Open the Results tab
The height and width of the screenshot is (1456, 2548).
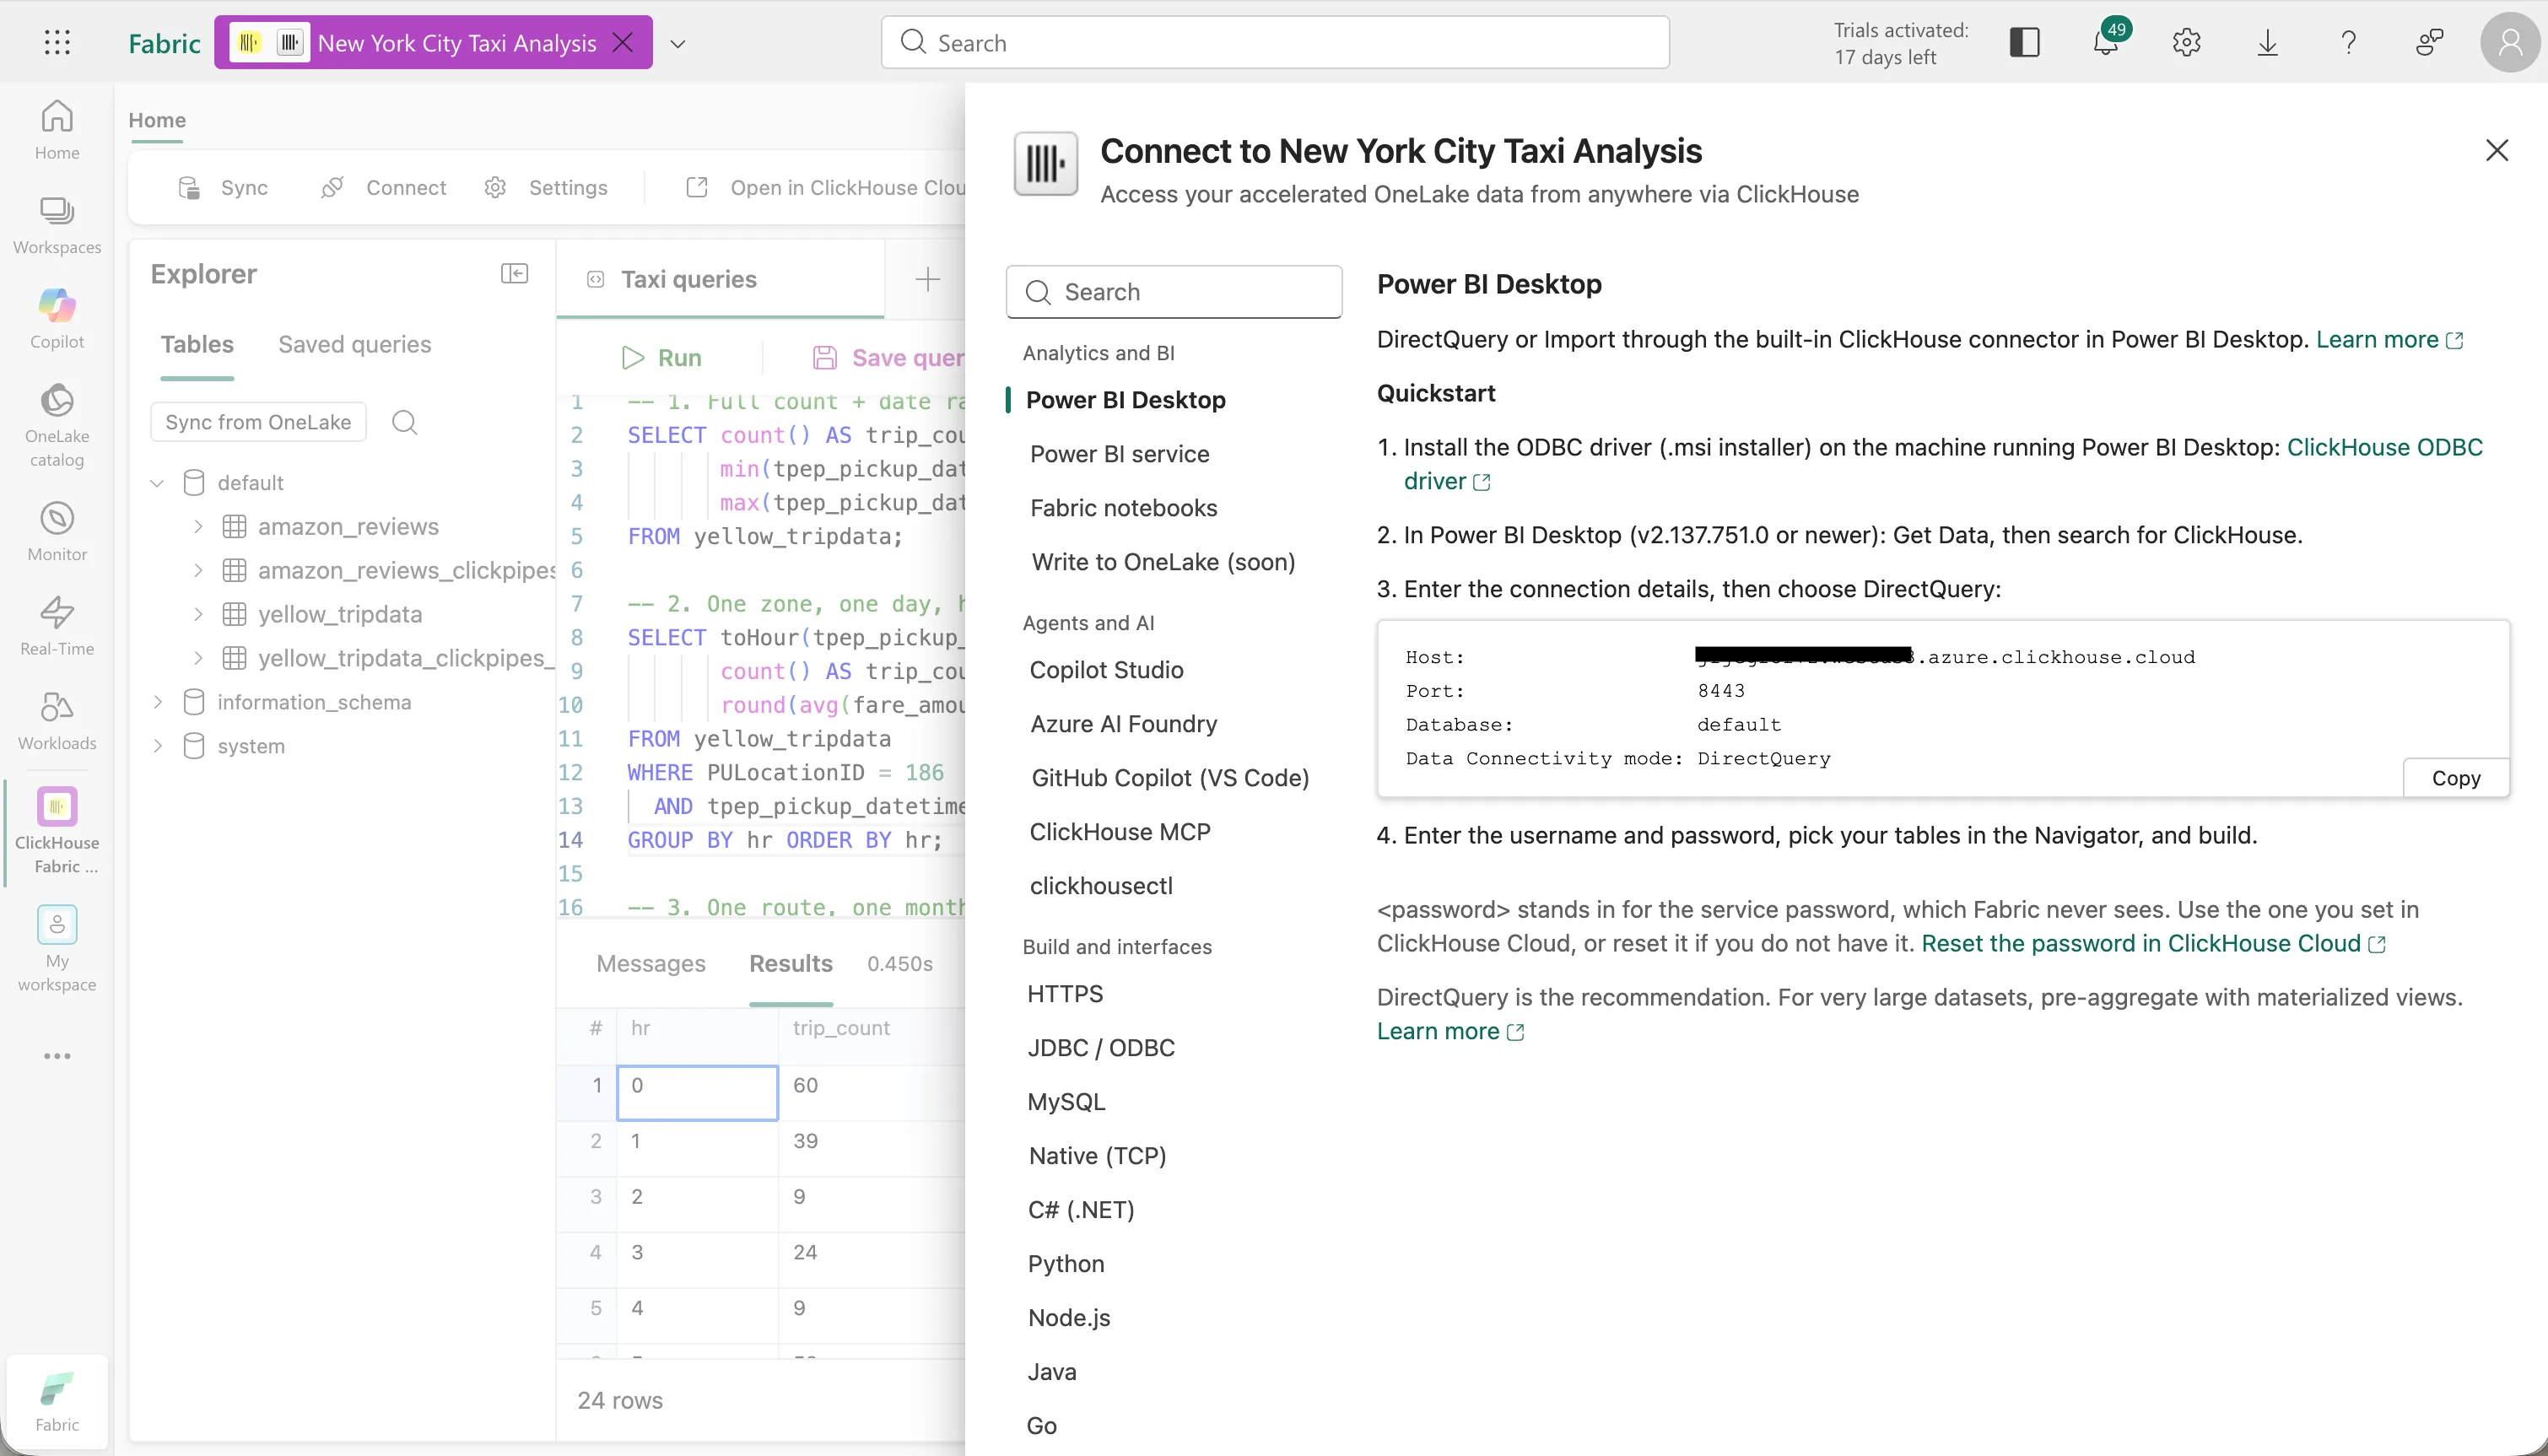coord(791,964)
